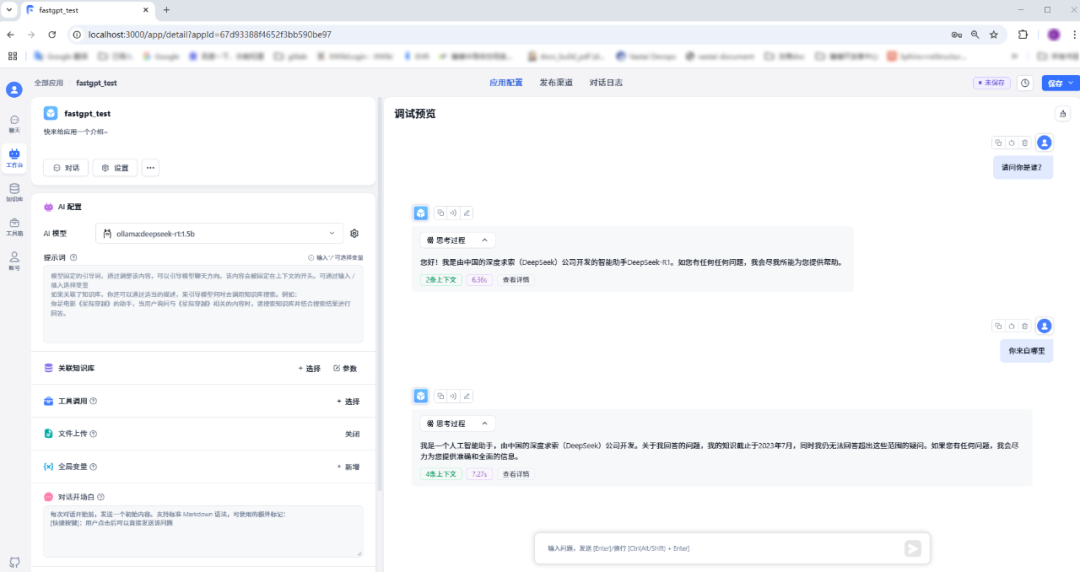Select the fastgpt_test browser tab
Screen dimensions: 1080x572
click(87, 10)
